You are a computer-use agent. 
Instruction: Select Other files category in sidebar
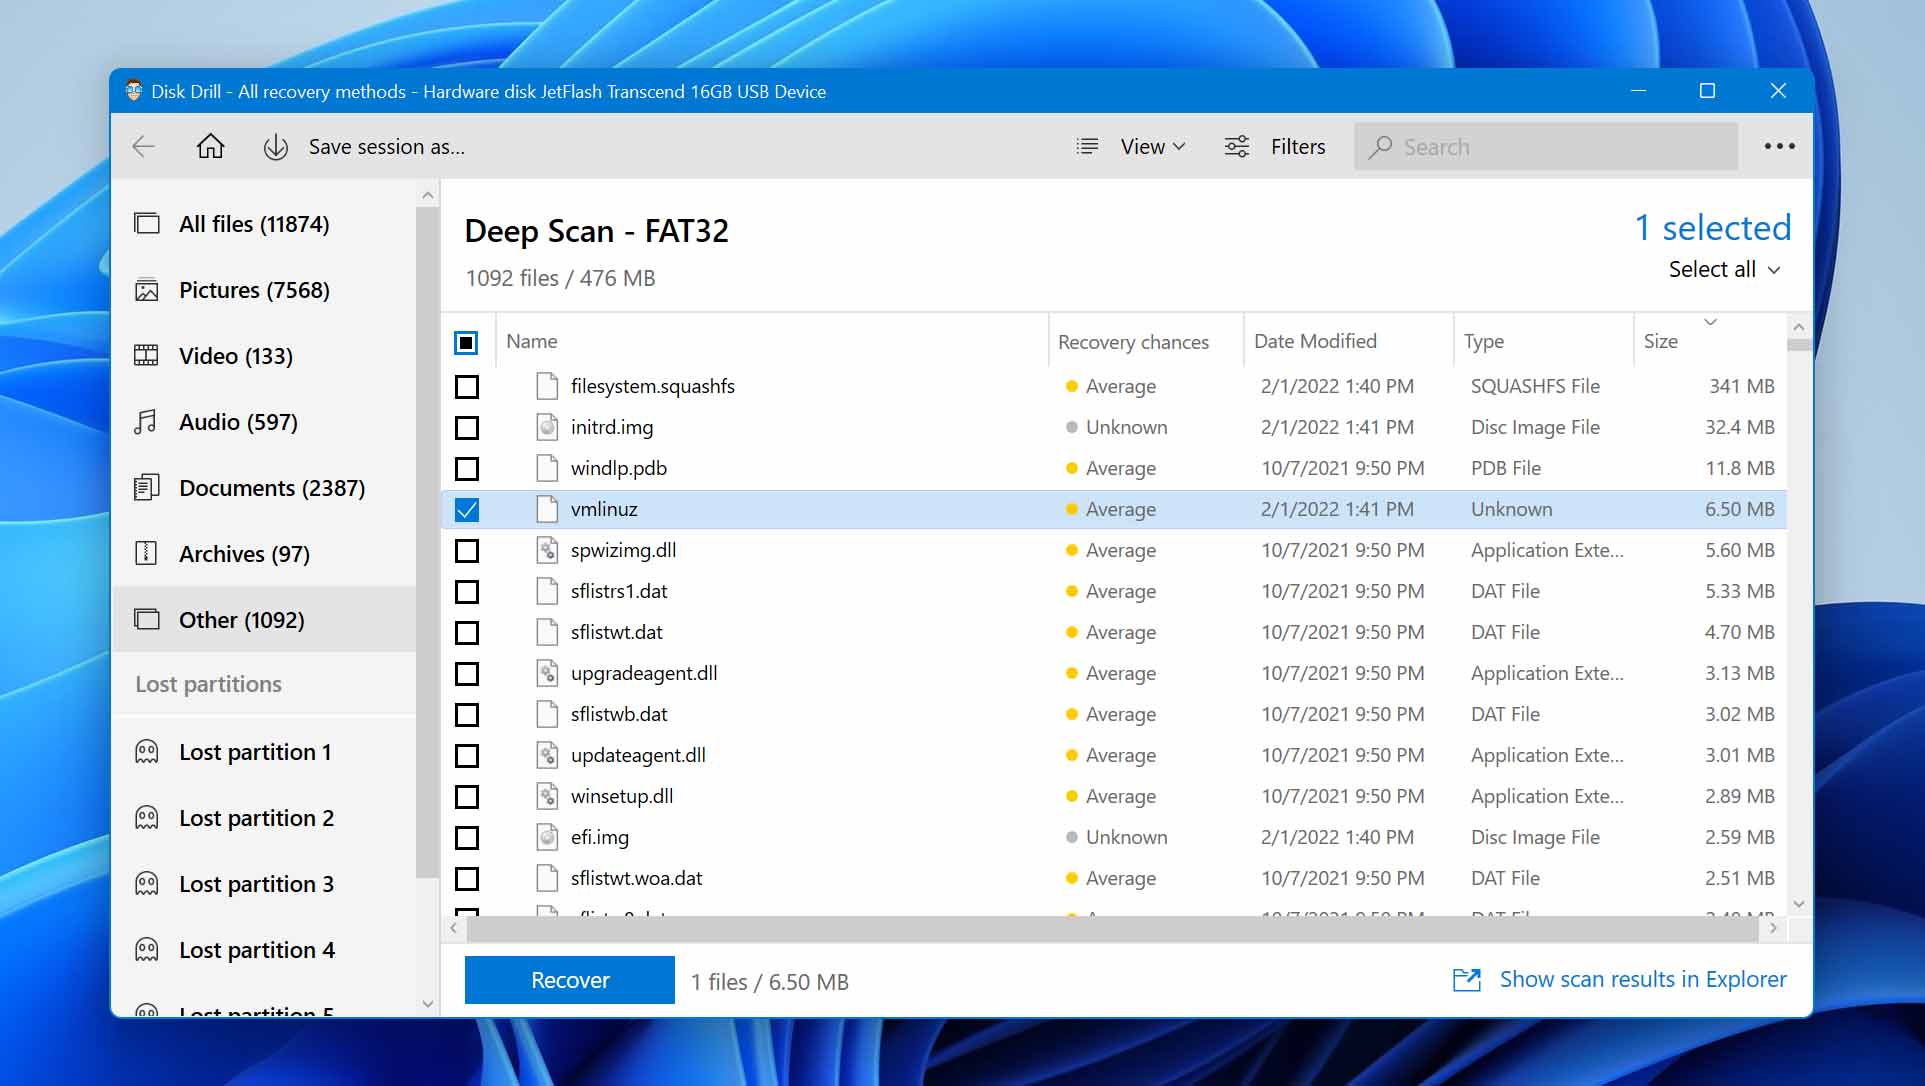242,618
